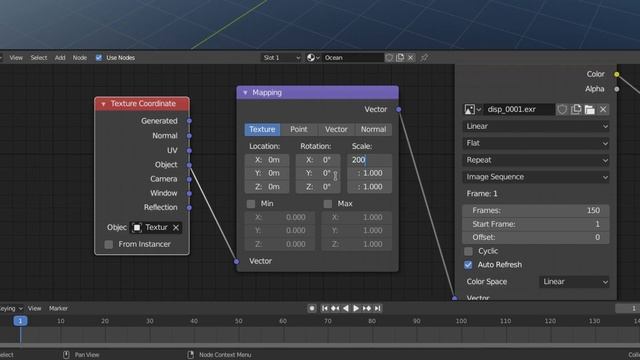Unlink the disp_0001.exr image with X

click(x=603, y=109)
